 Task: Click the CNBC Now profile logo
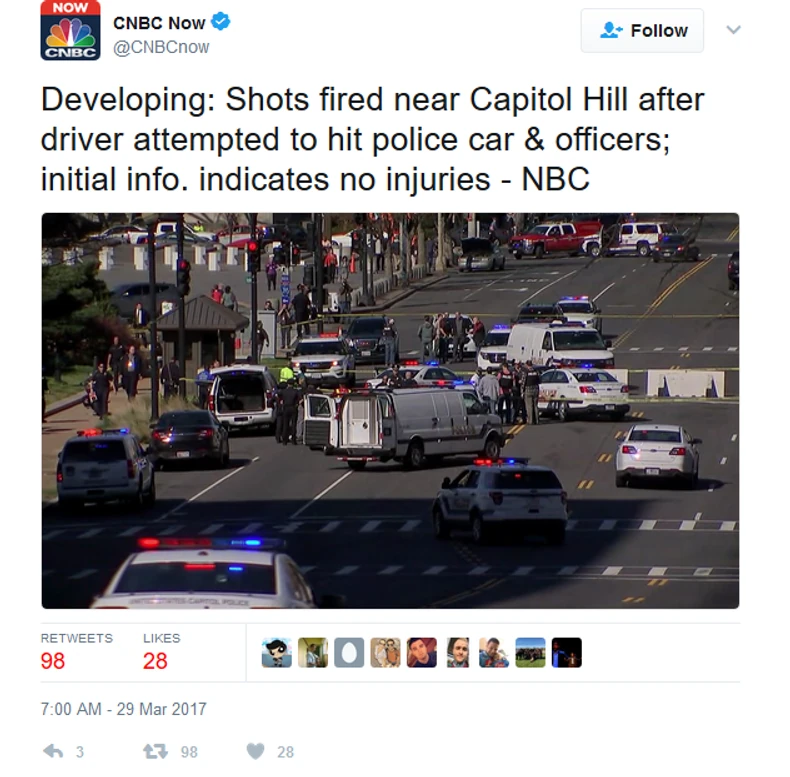[x=70, y=31]
